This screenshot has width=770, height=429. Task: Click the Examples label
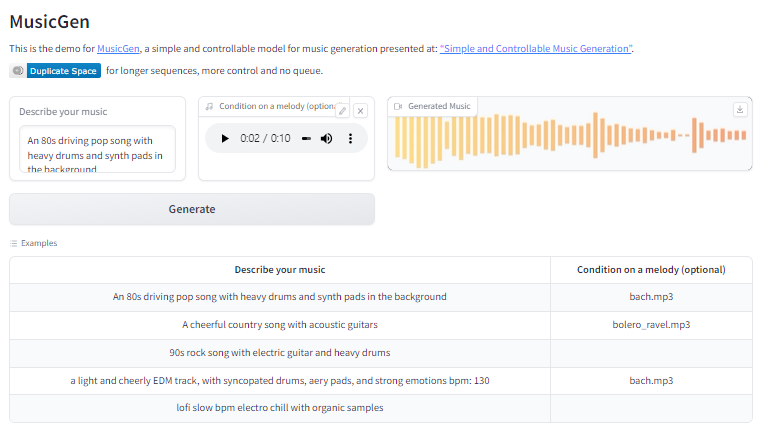point(39,243)
